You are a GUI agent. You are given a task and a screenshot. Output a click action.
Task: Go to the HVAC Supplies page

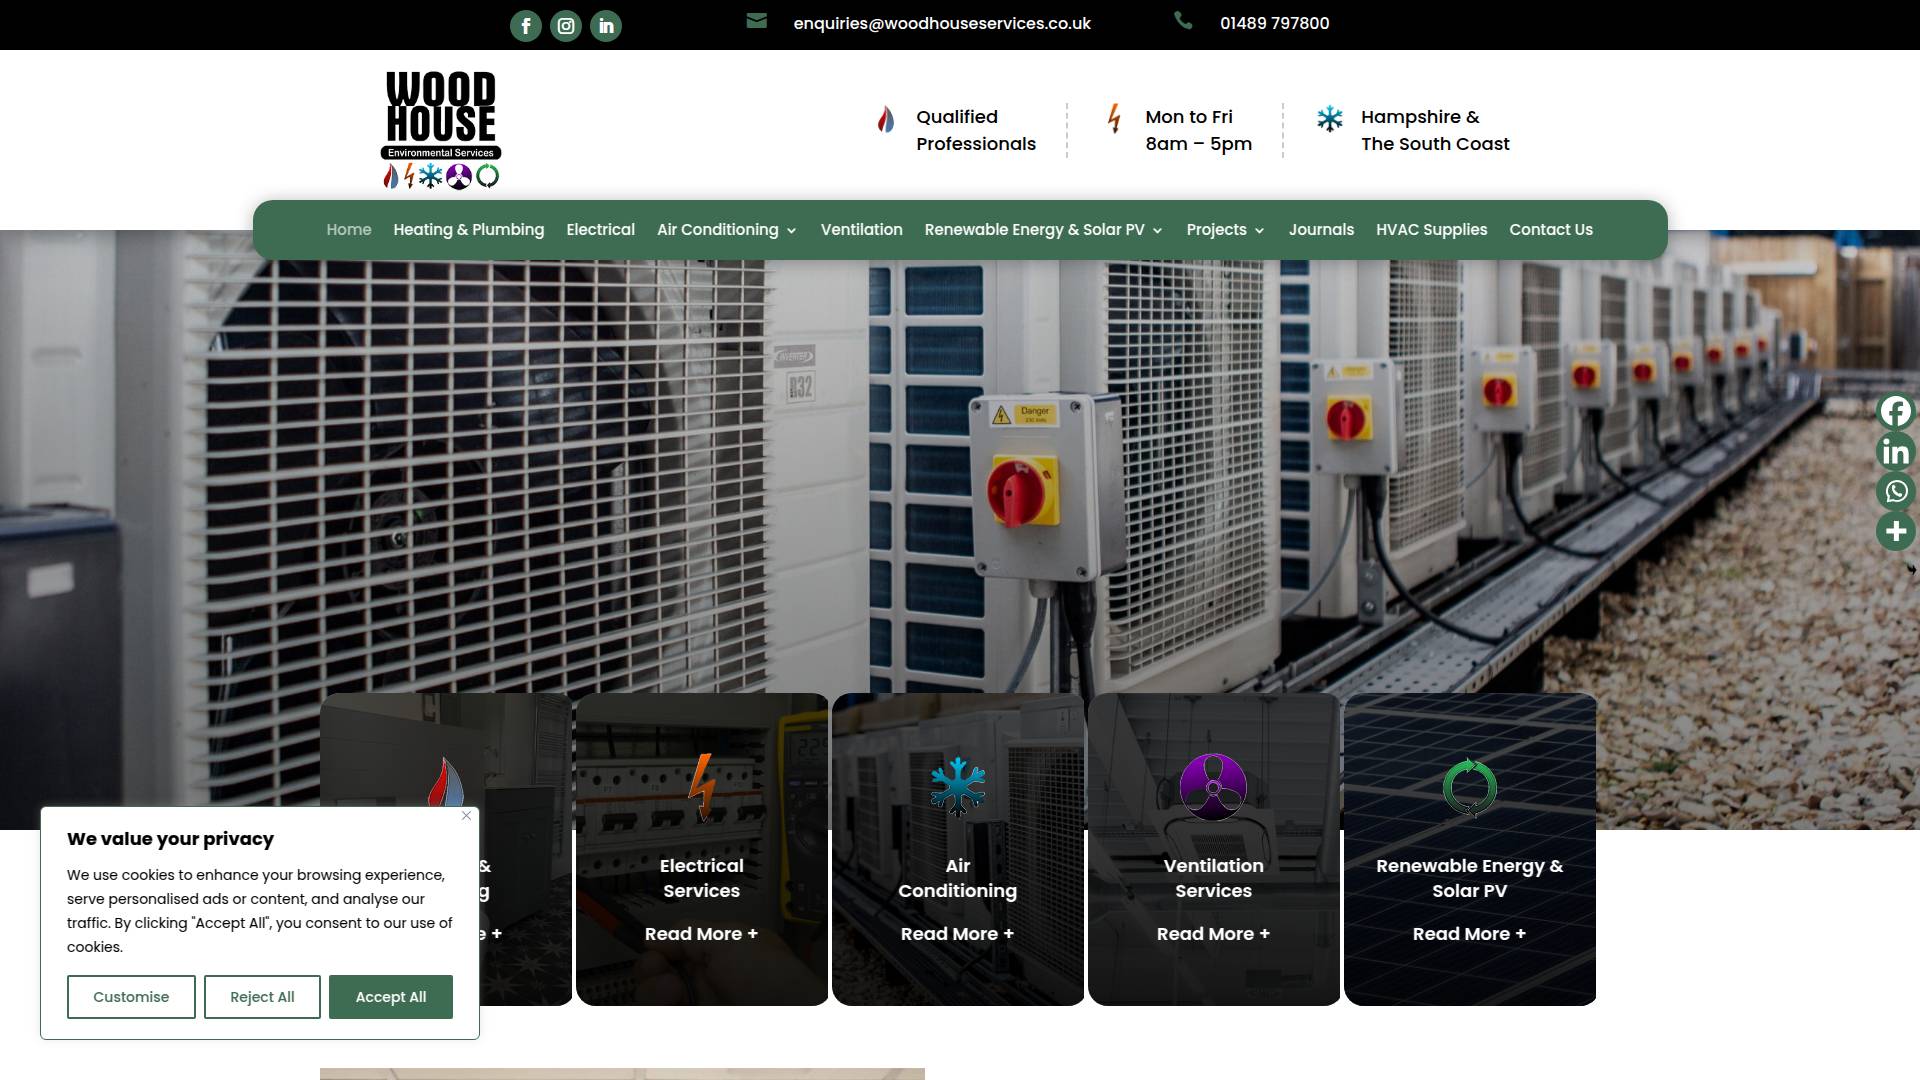1431,230
